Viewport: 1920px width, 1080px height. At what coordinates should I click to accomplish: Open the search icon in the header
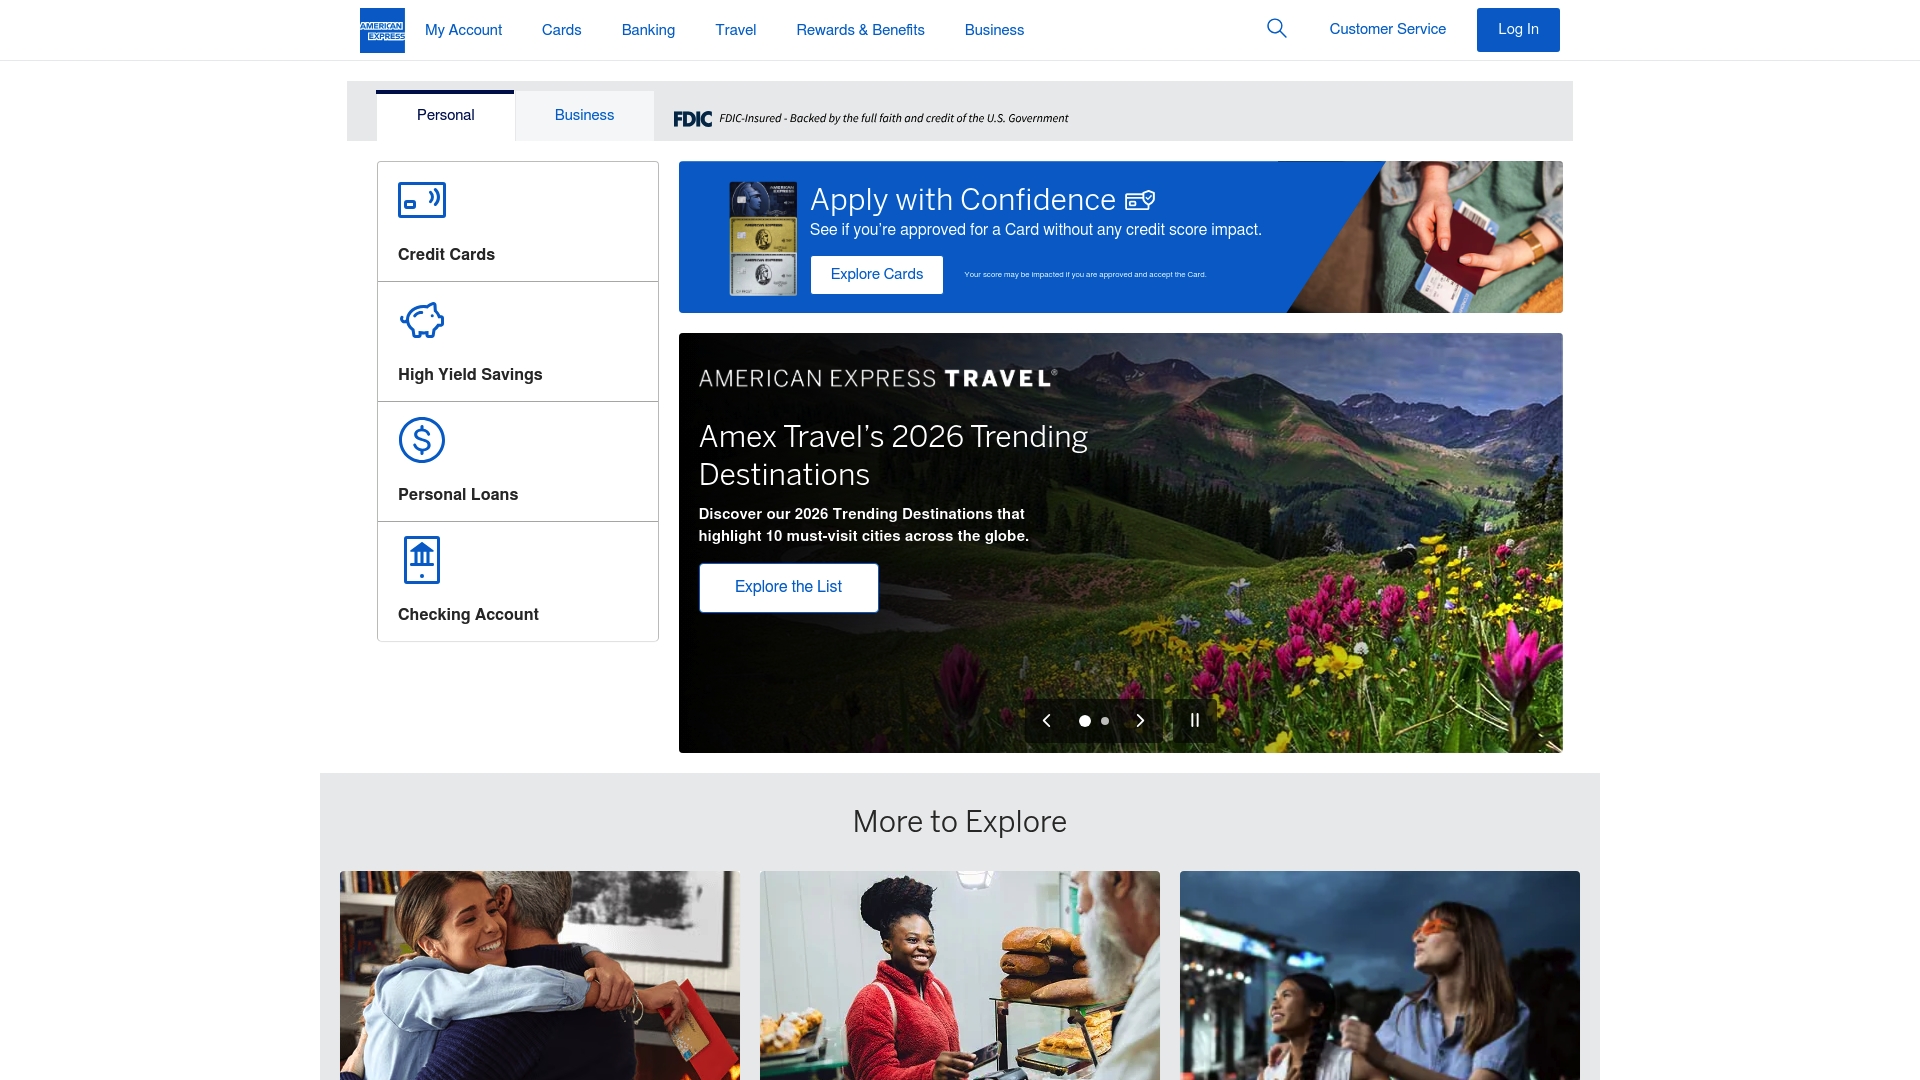[1276, 29]
